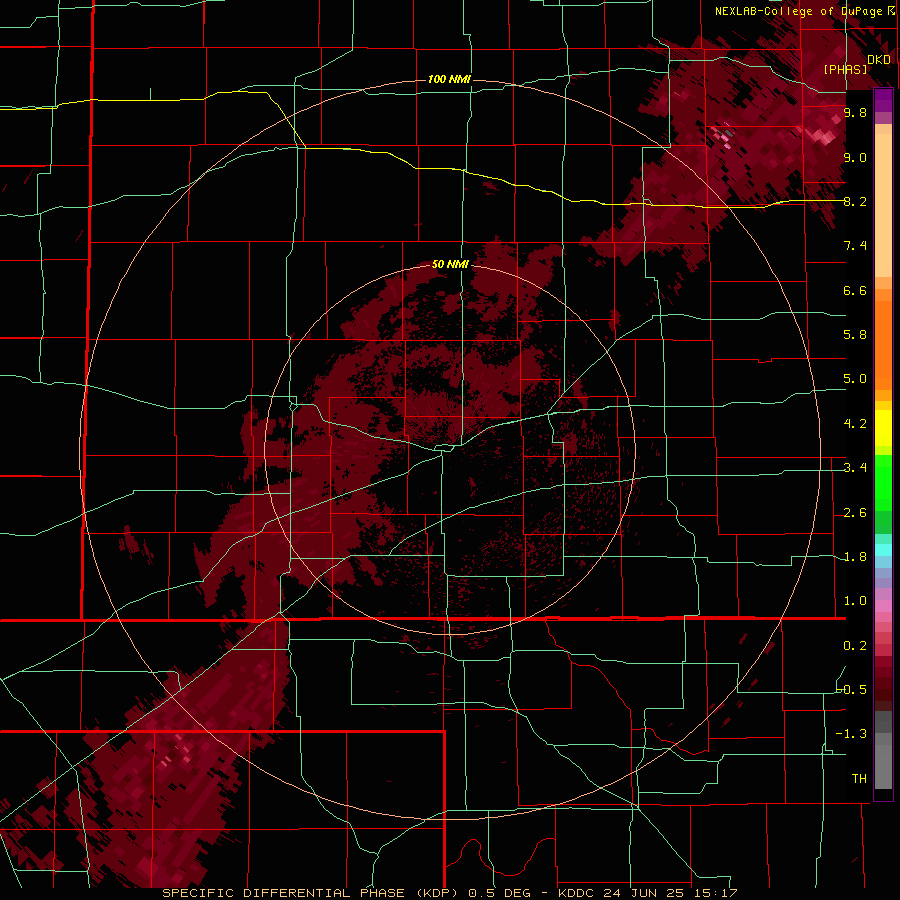900x900 pixels.
Task: Click the 4.2 legend value
Action: (855, 424)
